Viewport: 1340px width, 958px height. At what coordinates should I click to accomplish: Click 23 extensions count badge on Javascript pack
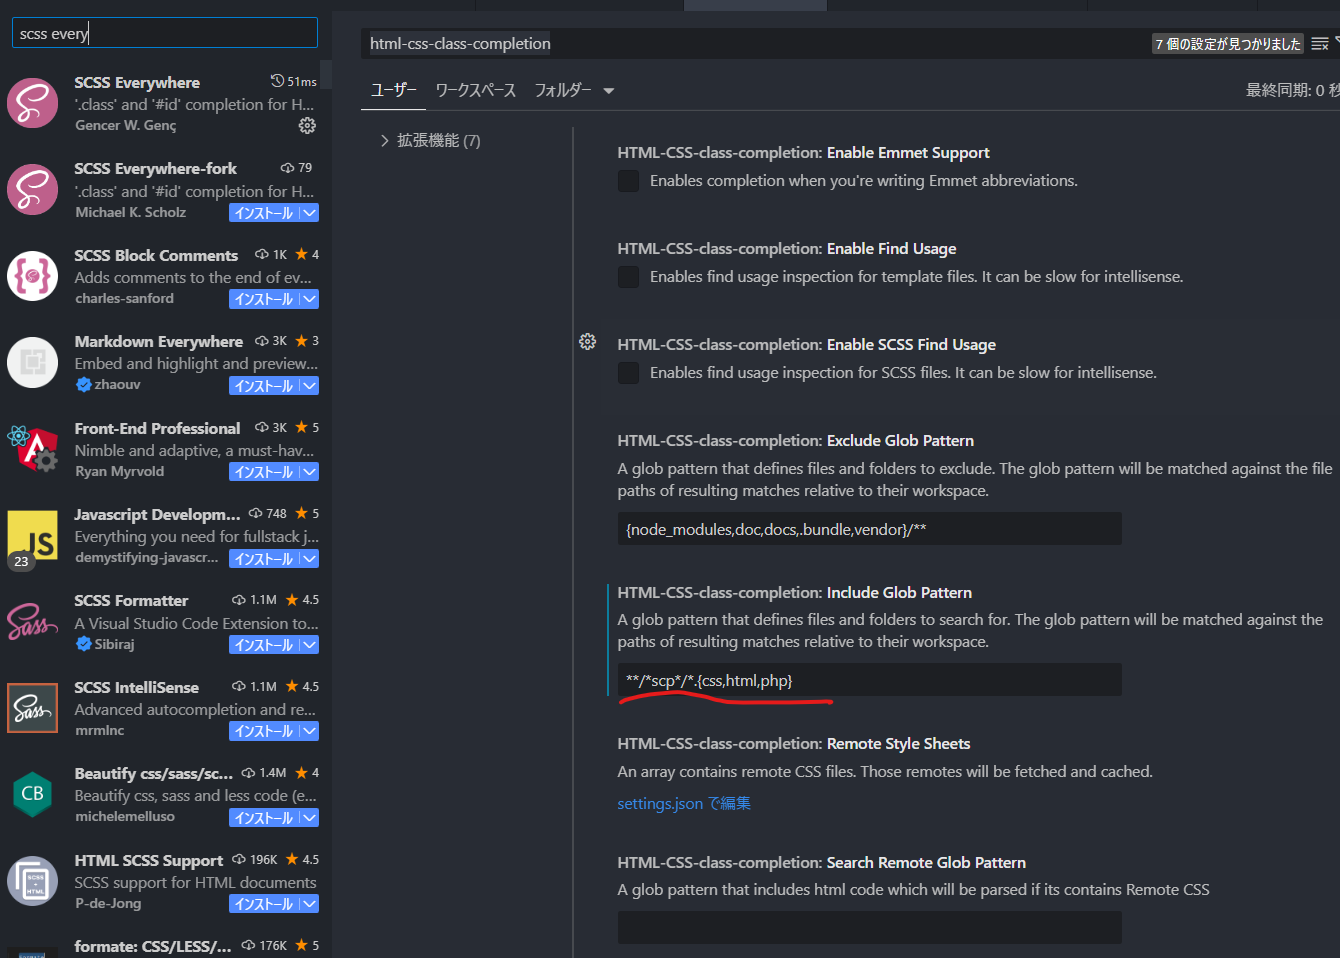tap(21, 561)
